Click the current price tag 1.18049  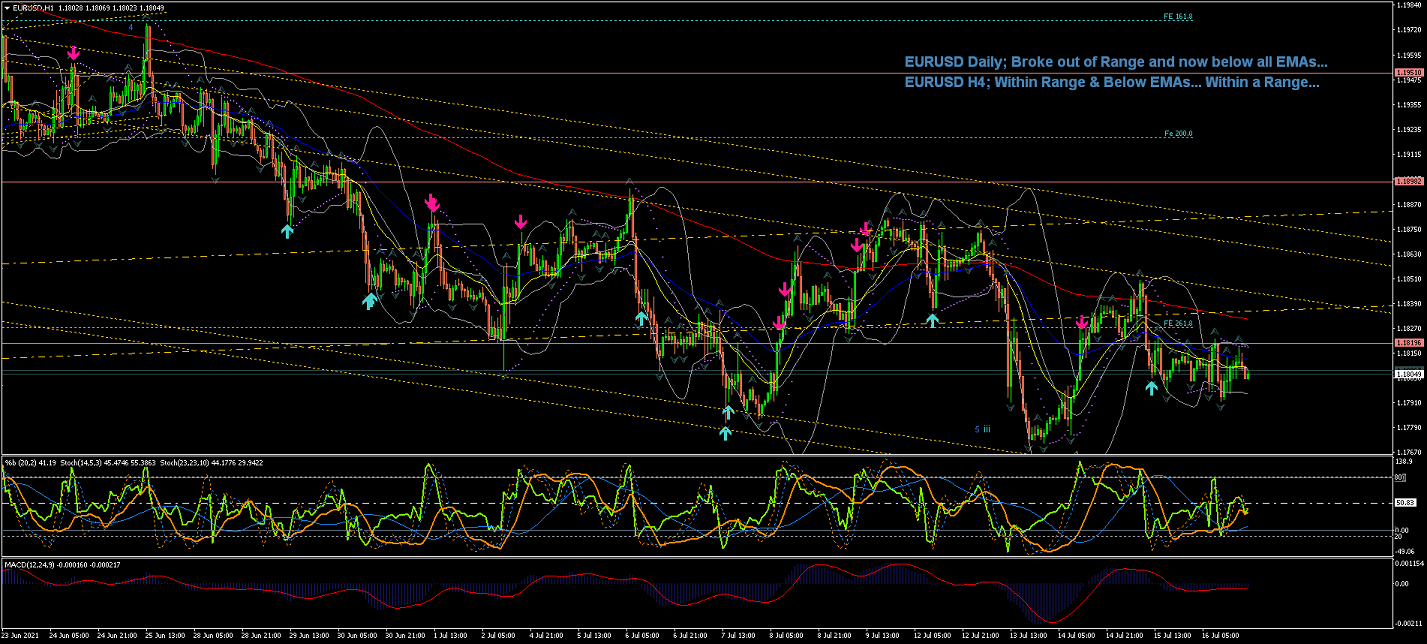tap(1408, 372)
